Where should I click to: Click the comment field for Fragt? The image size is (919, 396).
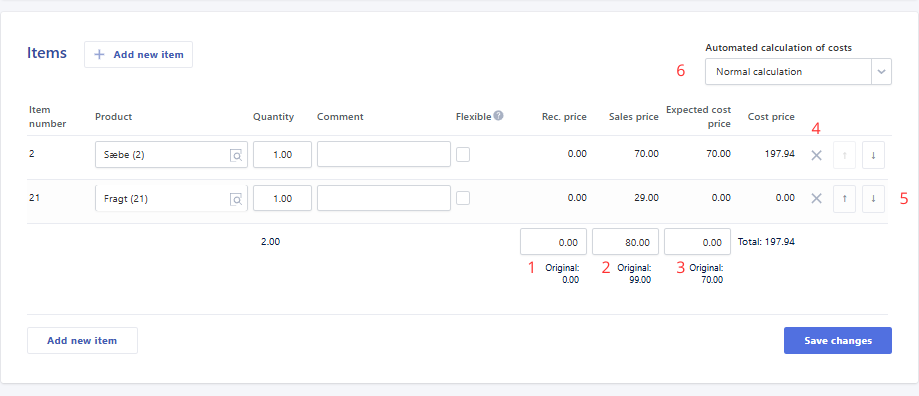pos(384,198)
